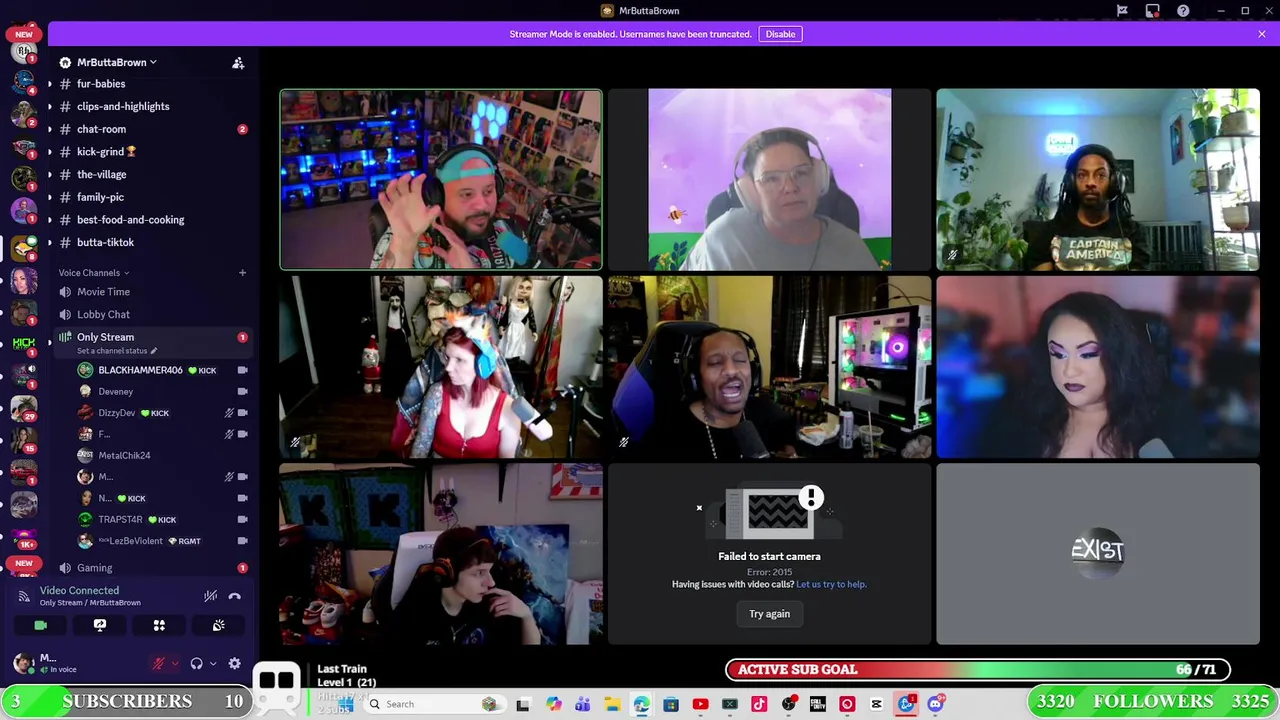Toggle deafen with the headphones icon
This screenshot has width=1280, height=720.
point(197,663)
